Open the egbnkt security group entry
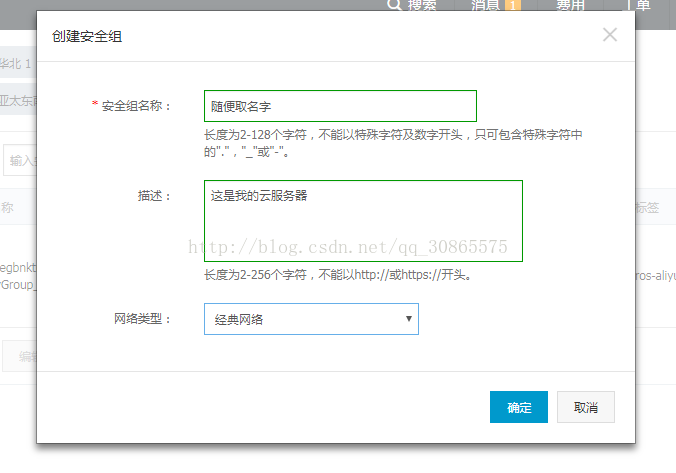This screenshot has width=676, height=473. point(18,268)
